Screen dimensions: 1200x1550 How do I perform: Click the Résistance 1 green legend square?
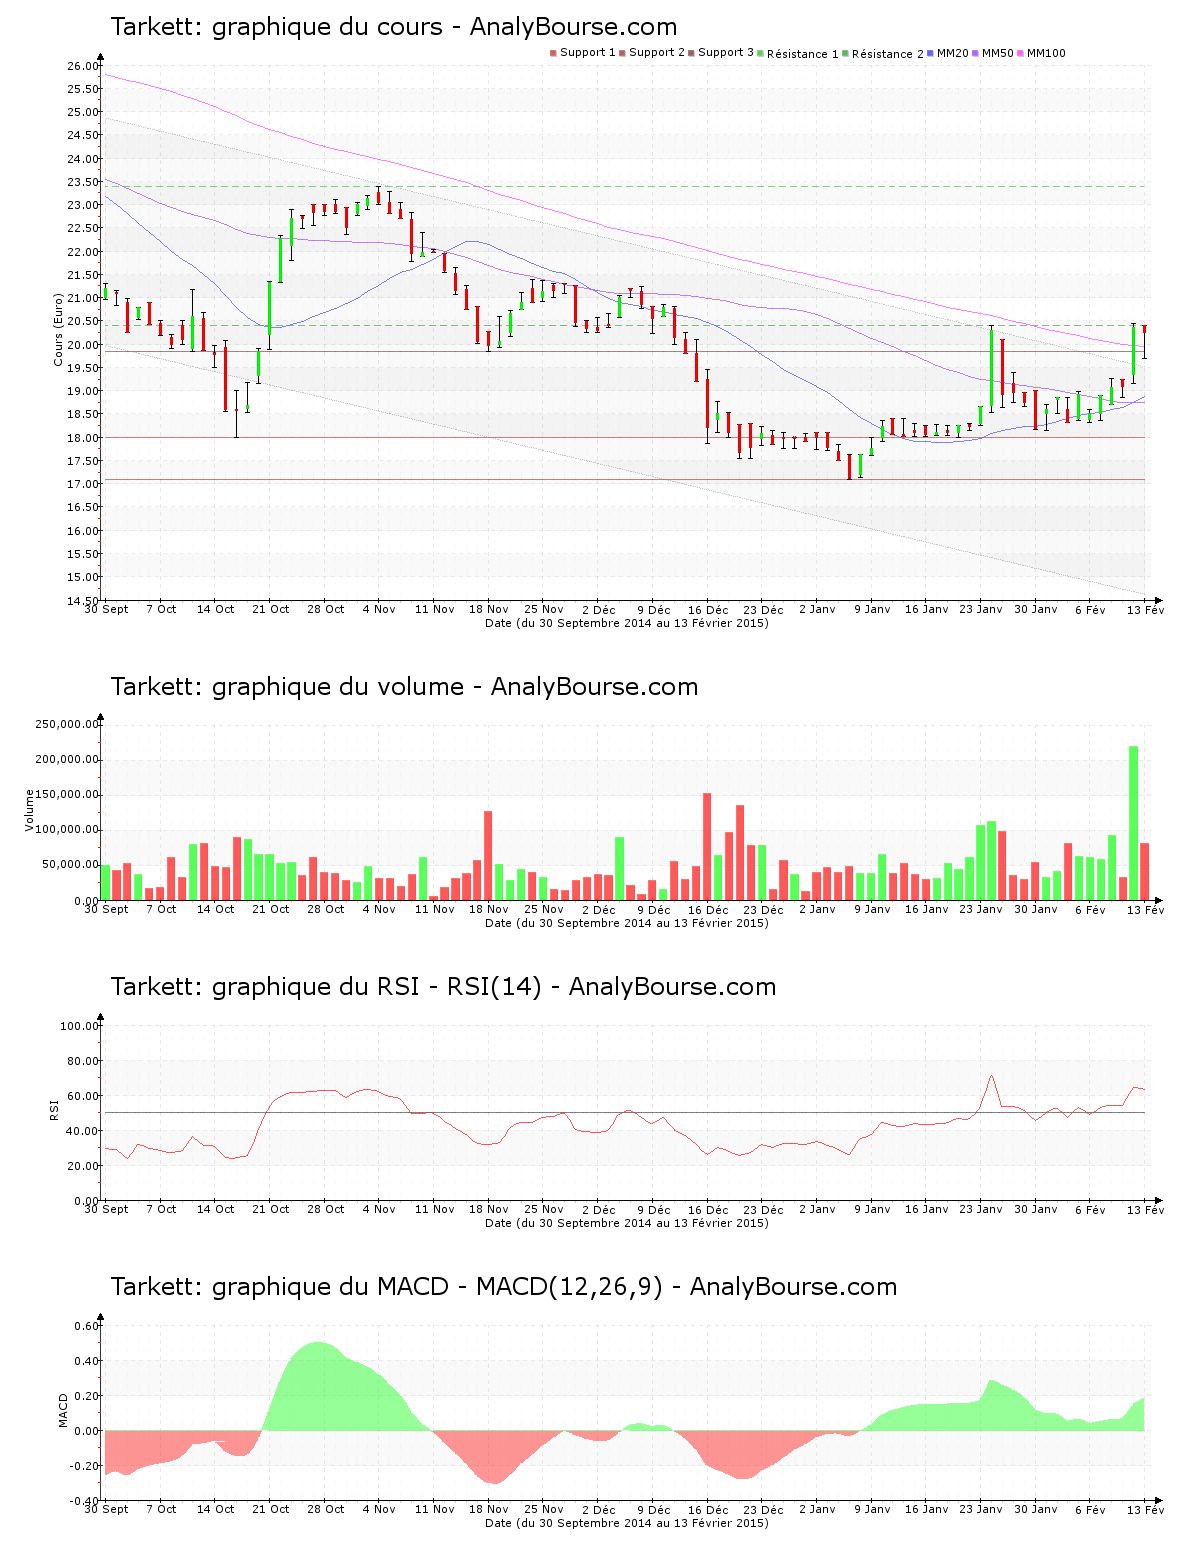click(761, 53)
